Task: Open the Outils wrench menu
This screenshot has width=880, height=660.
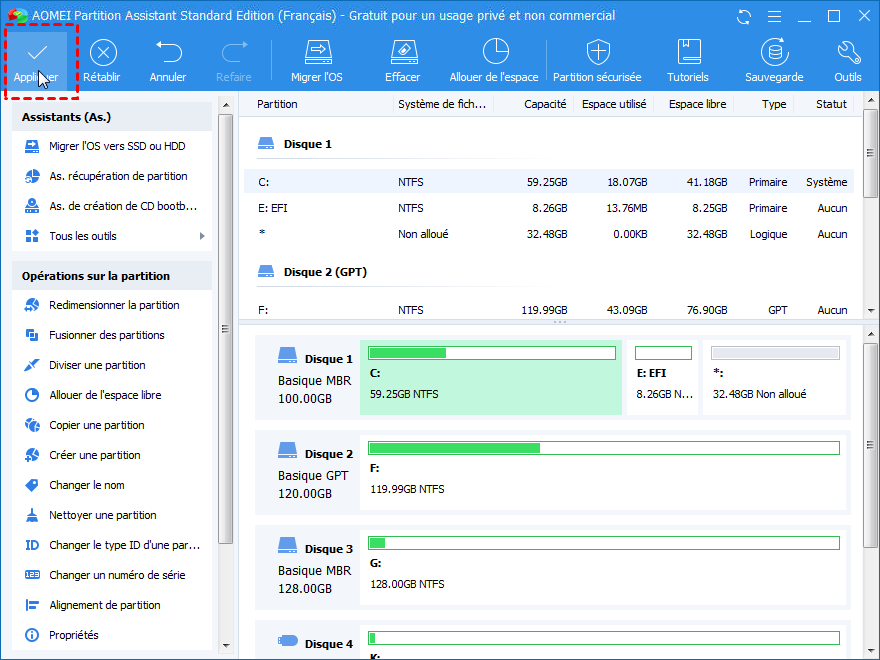Action: pyautogui.click(x=847, y=61)
